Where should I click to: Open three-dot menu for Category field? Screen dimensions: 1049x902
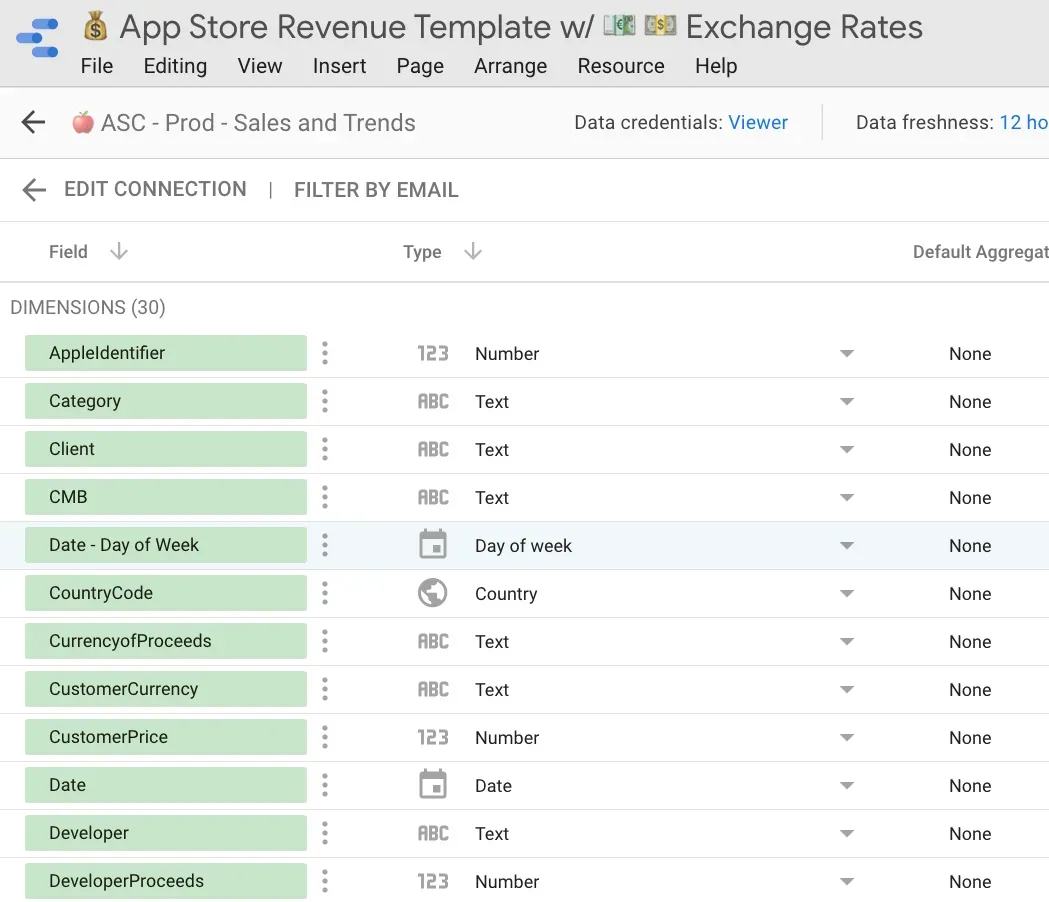pyautogui.click(x=325, y=401)
